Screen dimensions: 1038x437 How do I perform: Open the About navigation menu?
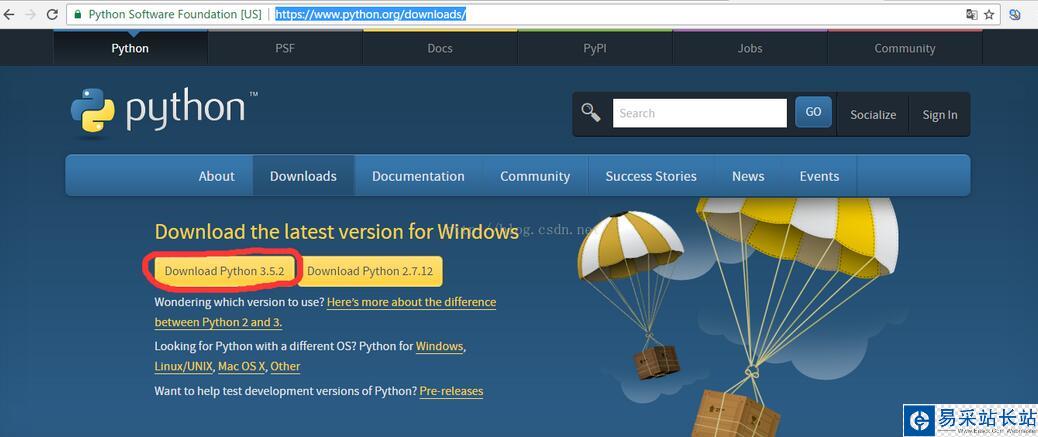[x=216, y=176]
